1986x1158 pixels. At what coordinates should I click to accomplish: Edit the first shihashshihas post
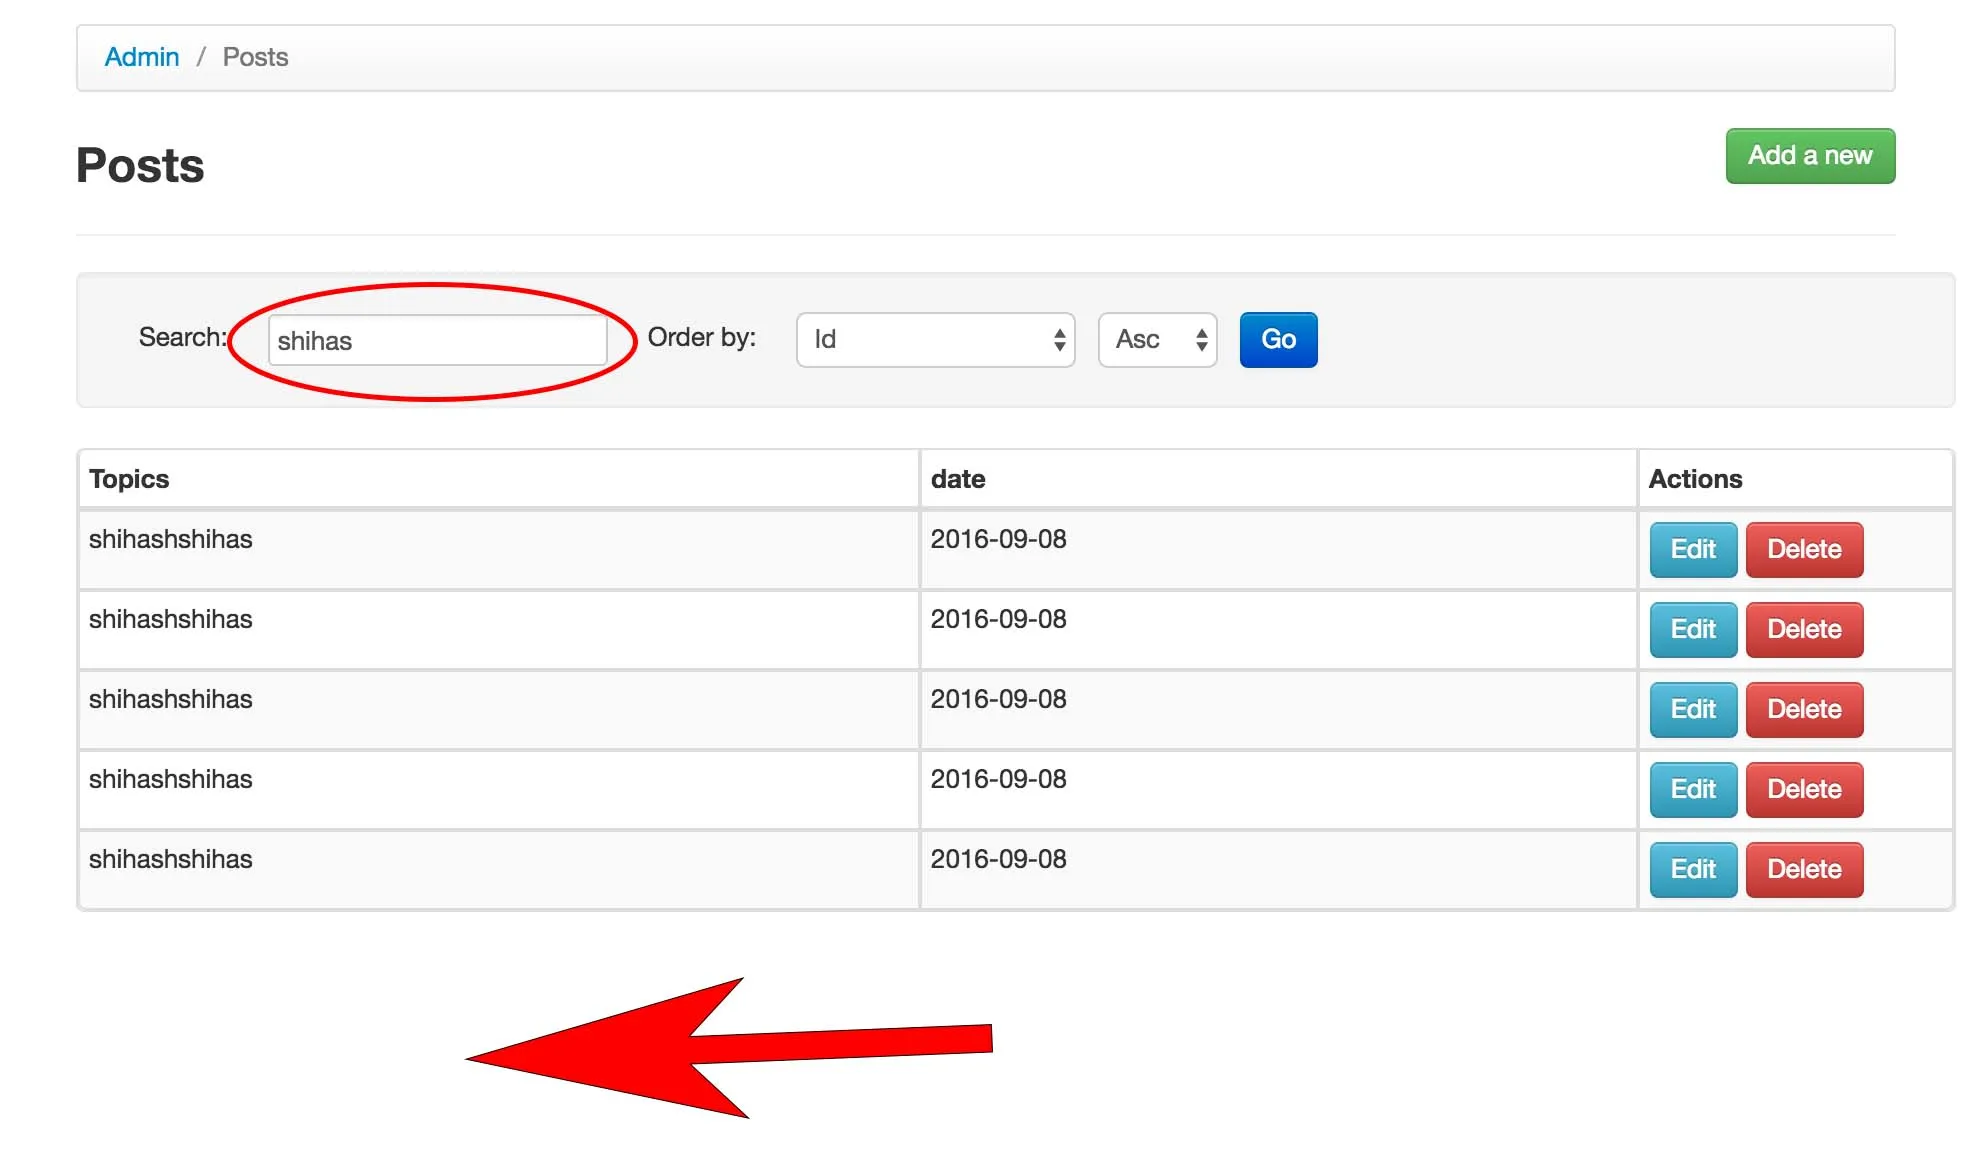point(1692,549)
